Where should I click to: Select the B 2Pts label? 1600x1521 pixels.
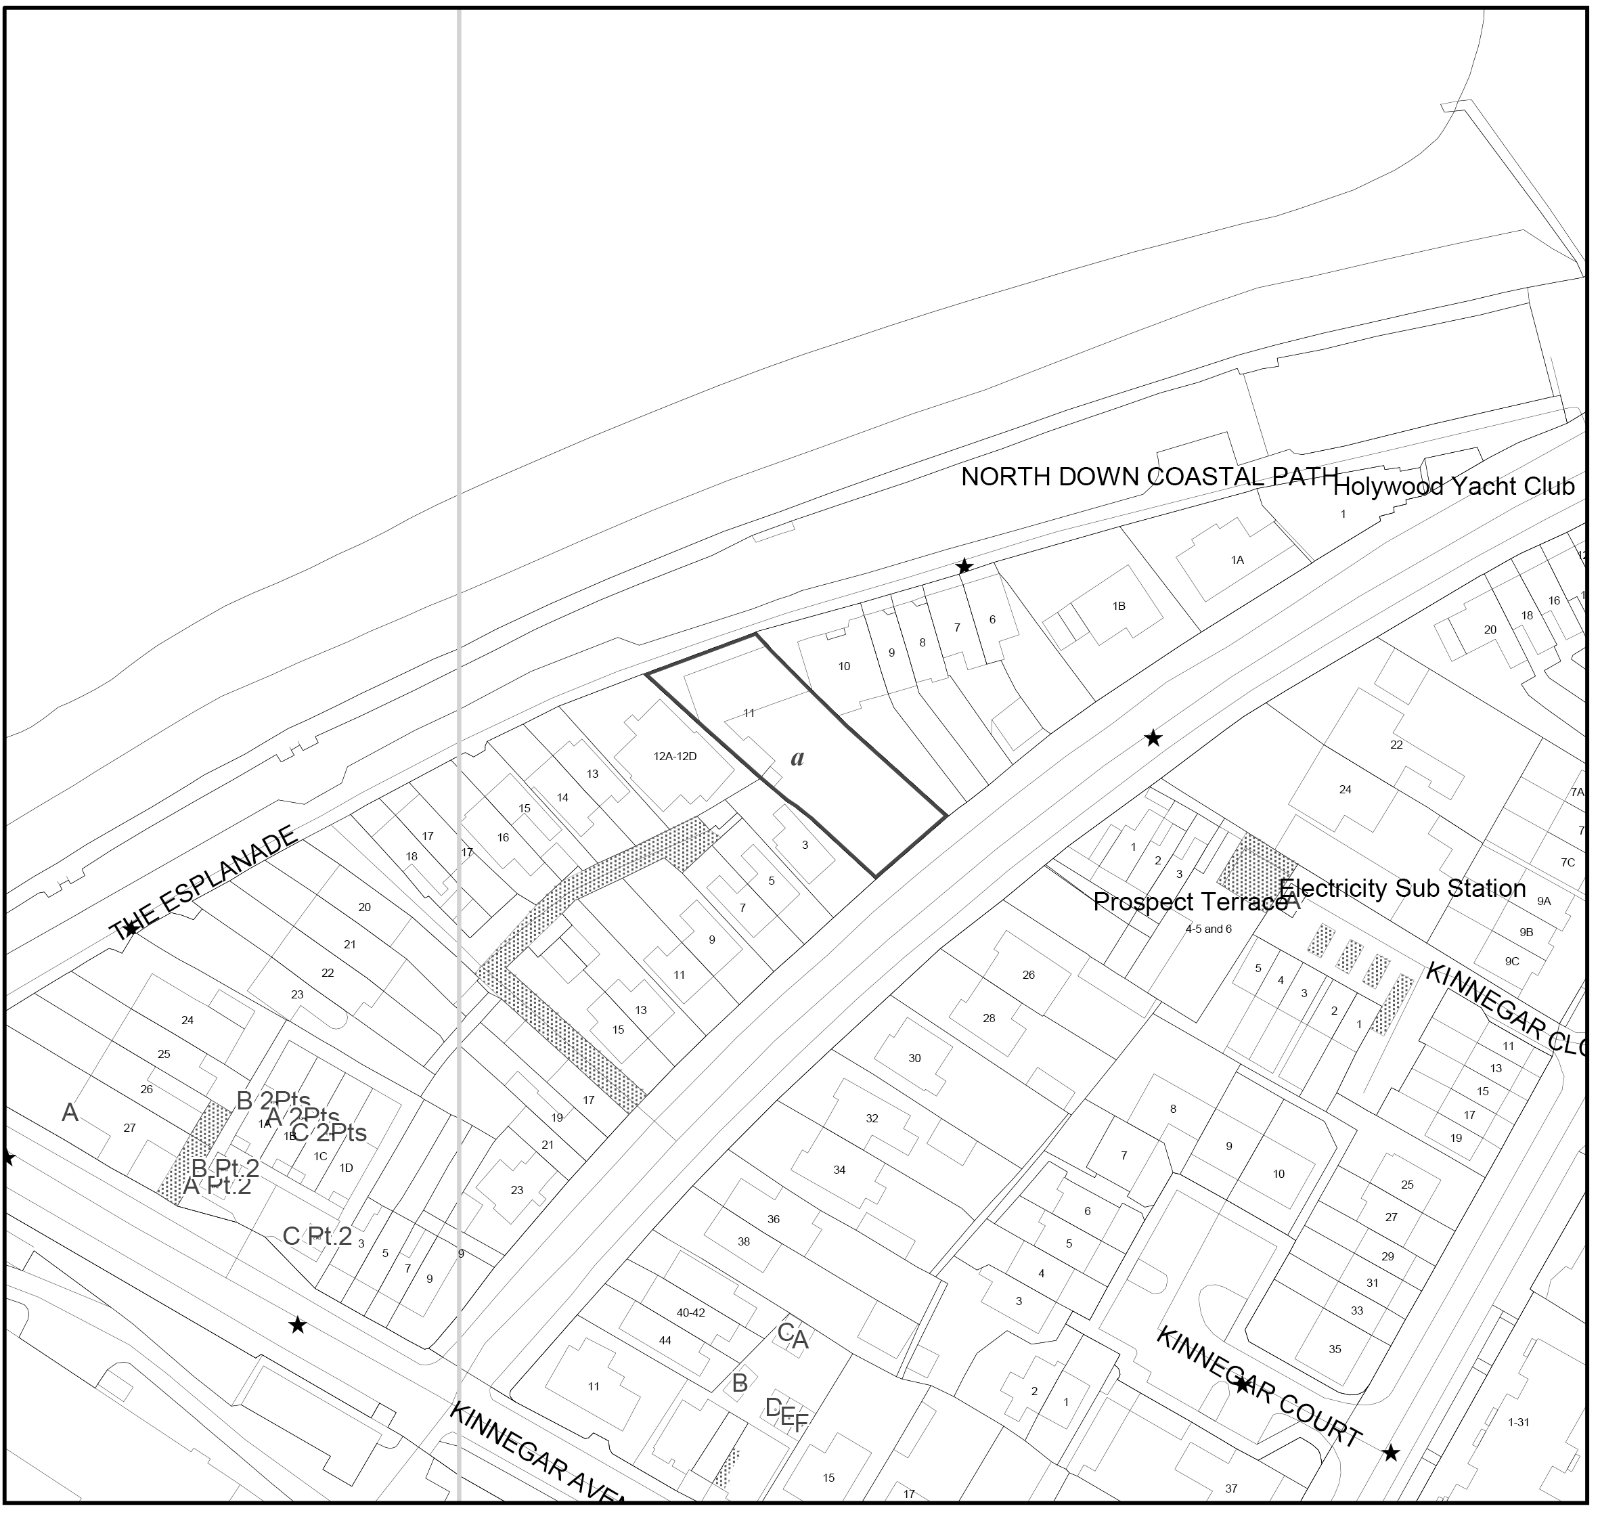point(273,1101)
